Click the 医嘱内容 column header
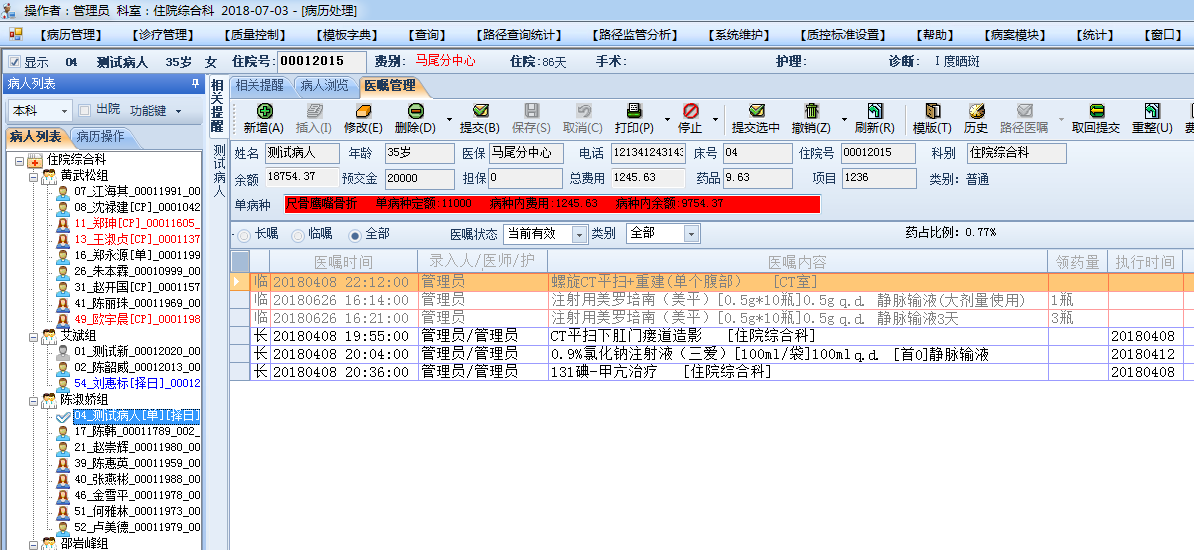 tap(797, 262)
